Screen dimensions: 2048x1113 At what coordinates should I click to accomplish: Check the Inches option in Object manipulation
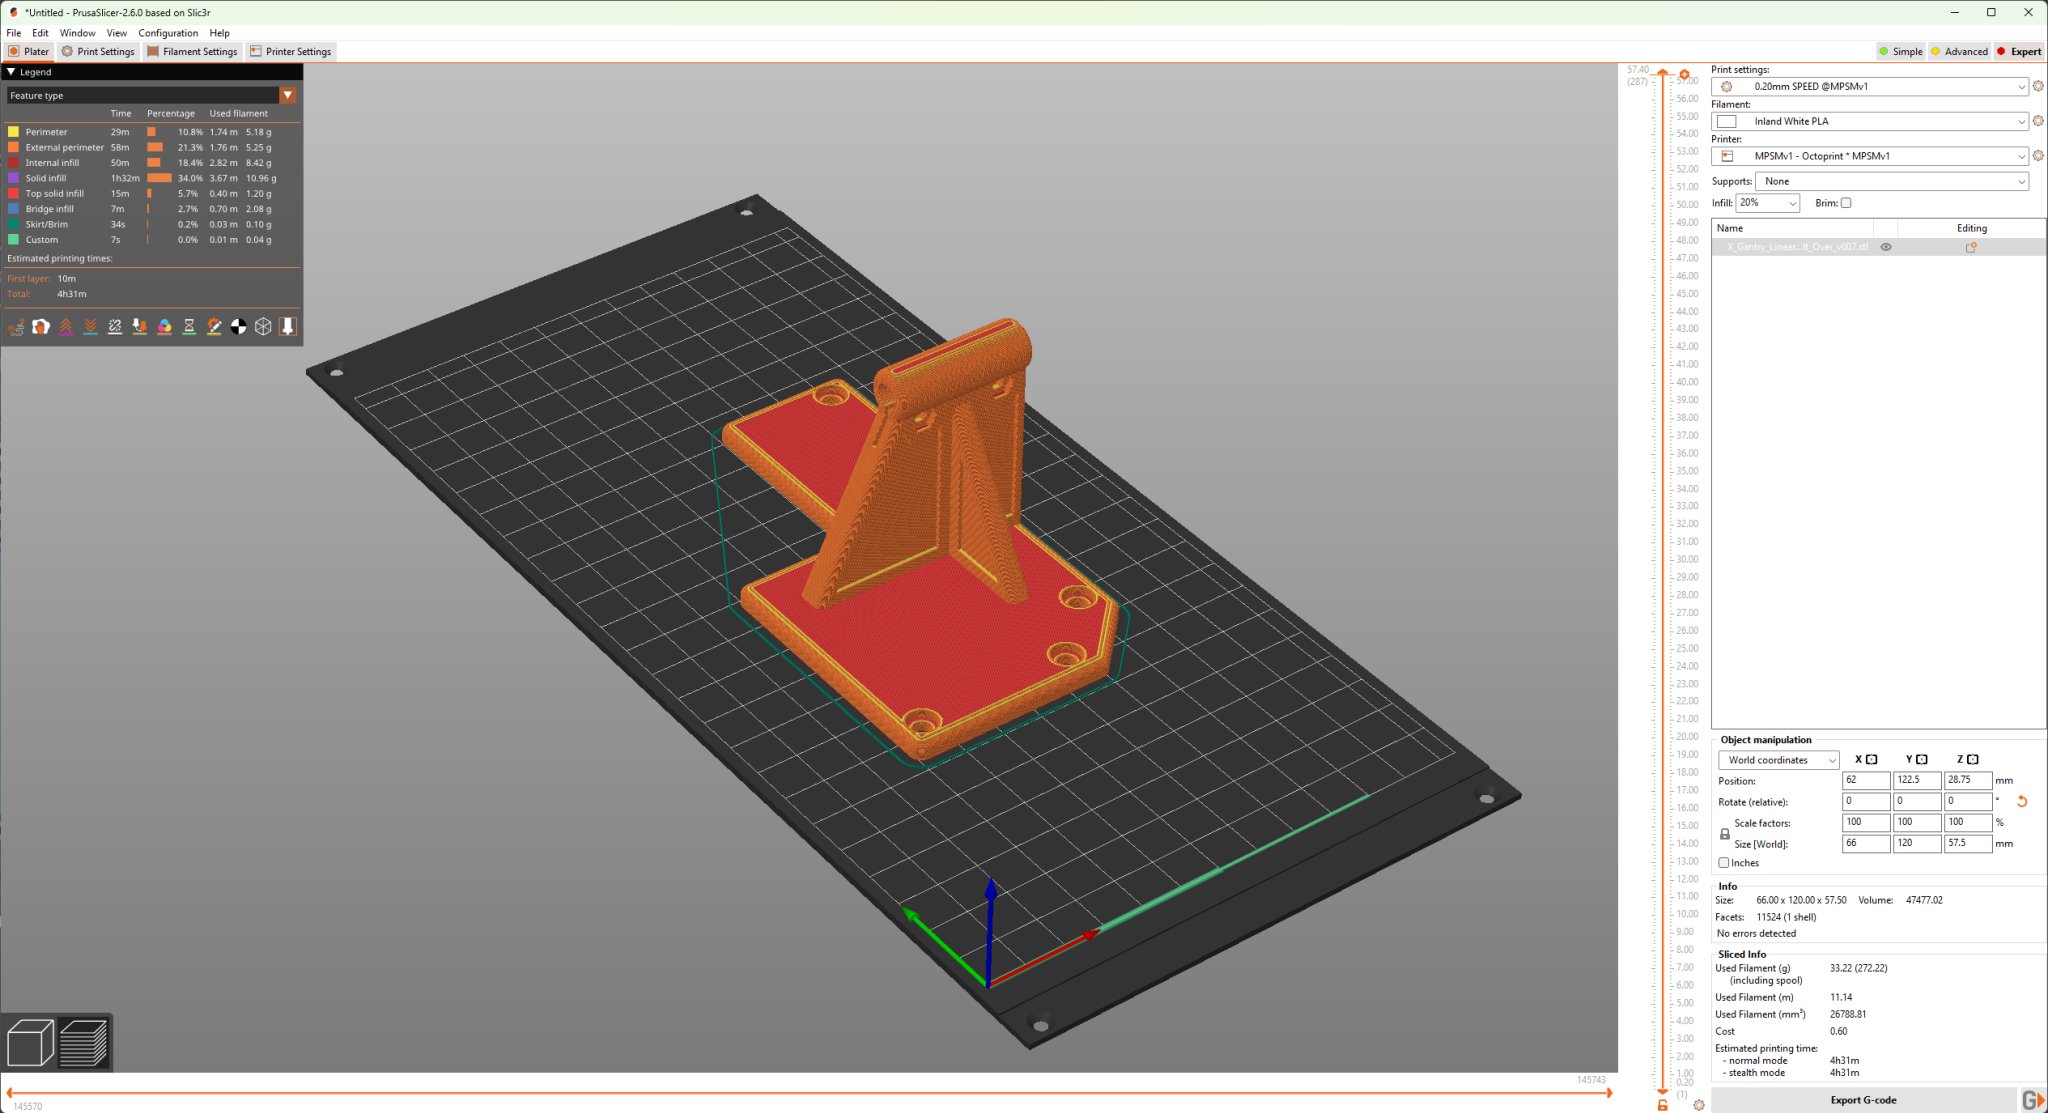tap(1724, 862)
